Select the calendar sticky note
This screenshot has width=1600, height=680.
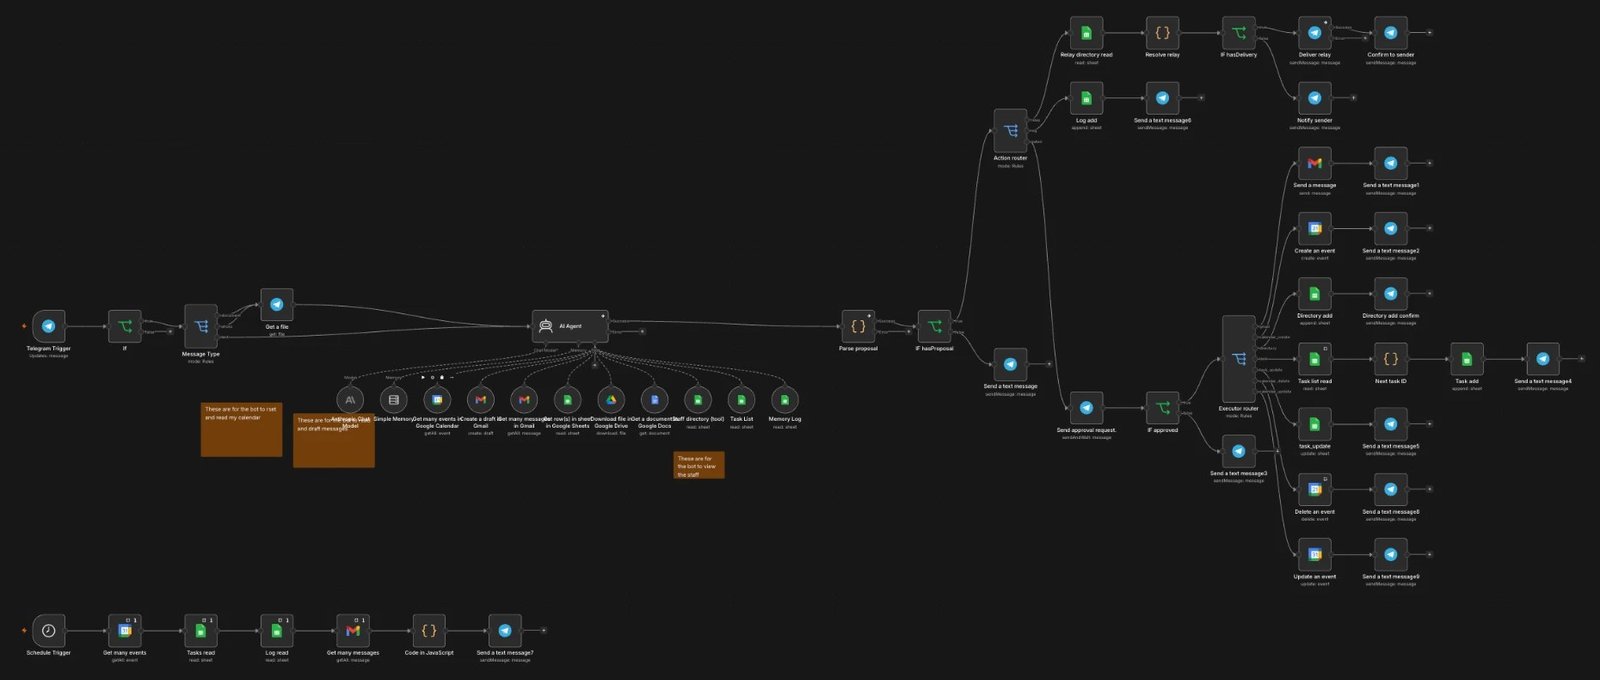pos(241,430)
